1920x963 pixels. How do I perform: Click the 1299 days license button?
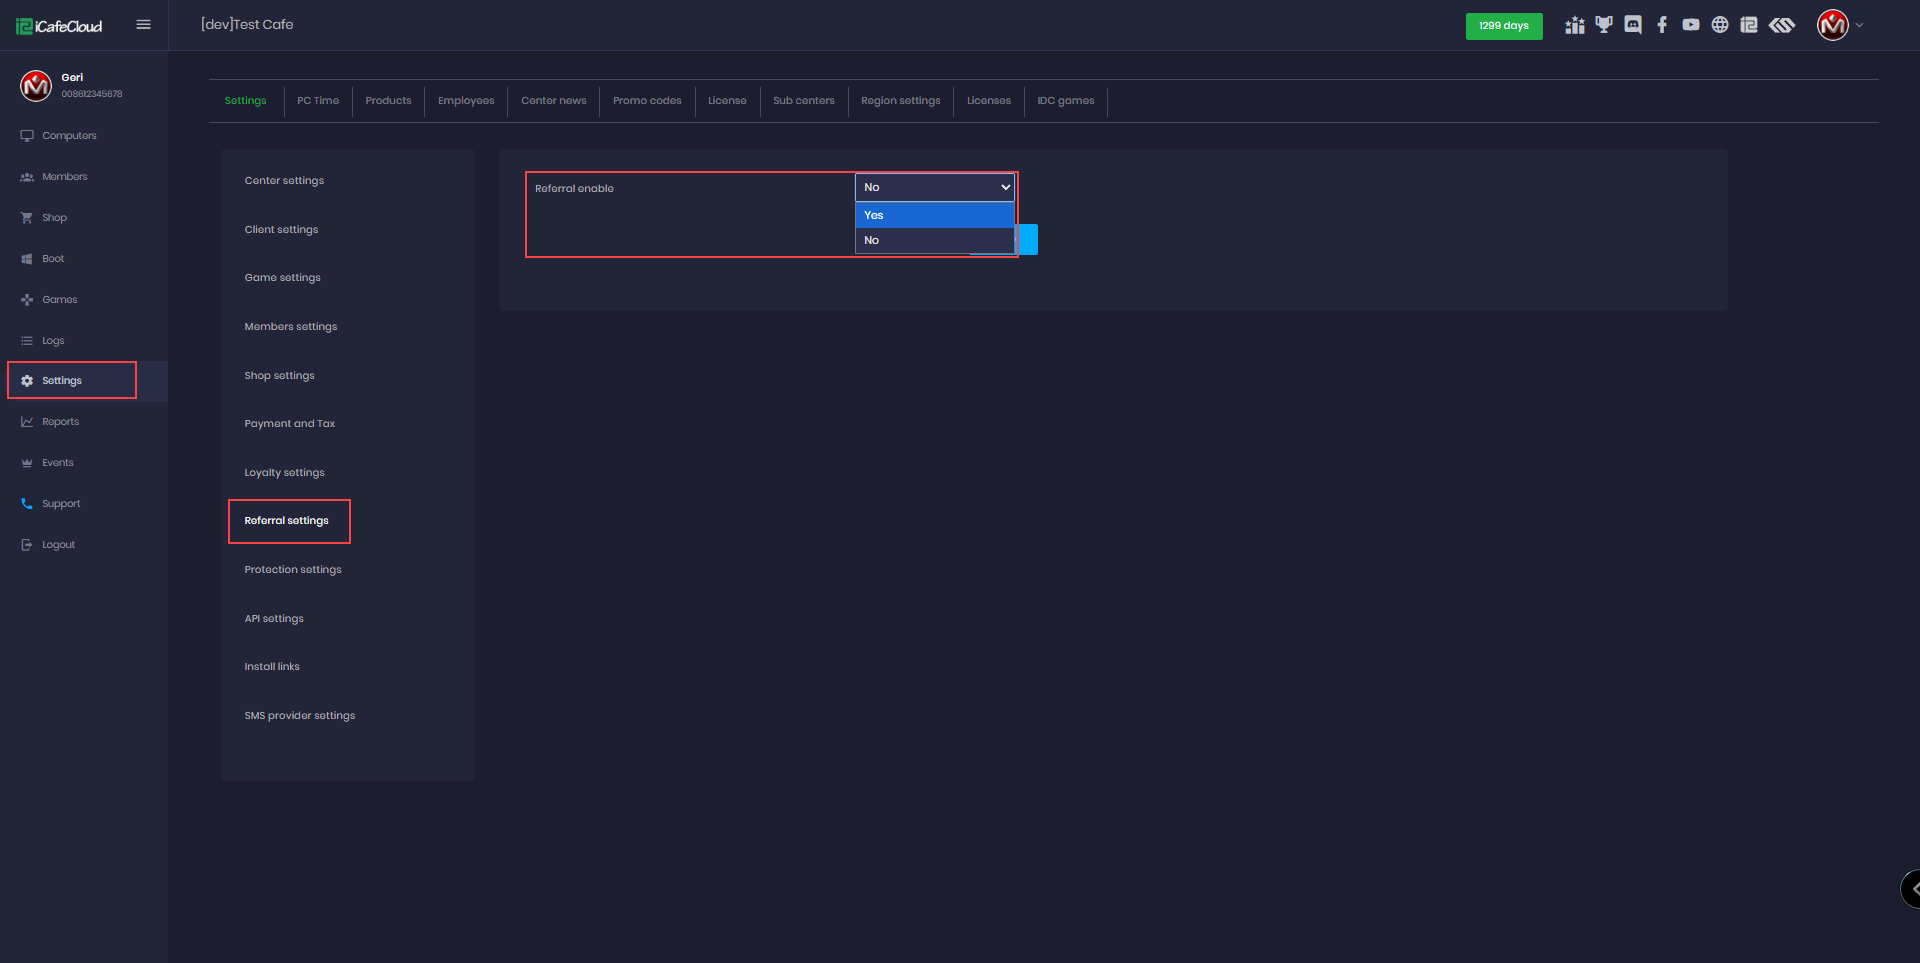click(x=1503, y=26)
